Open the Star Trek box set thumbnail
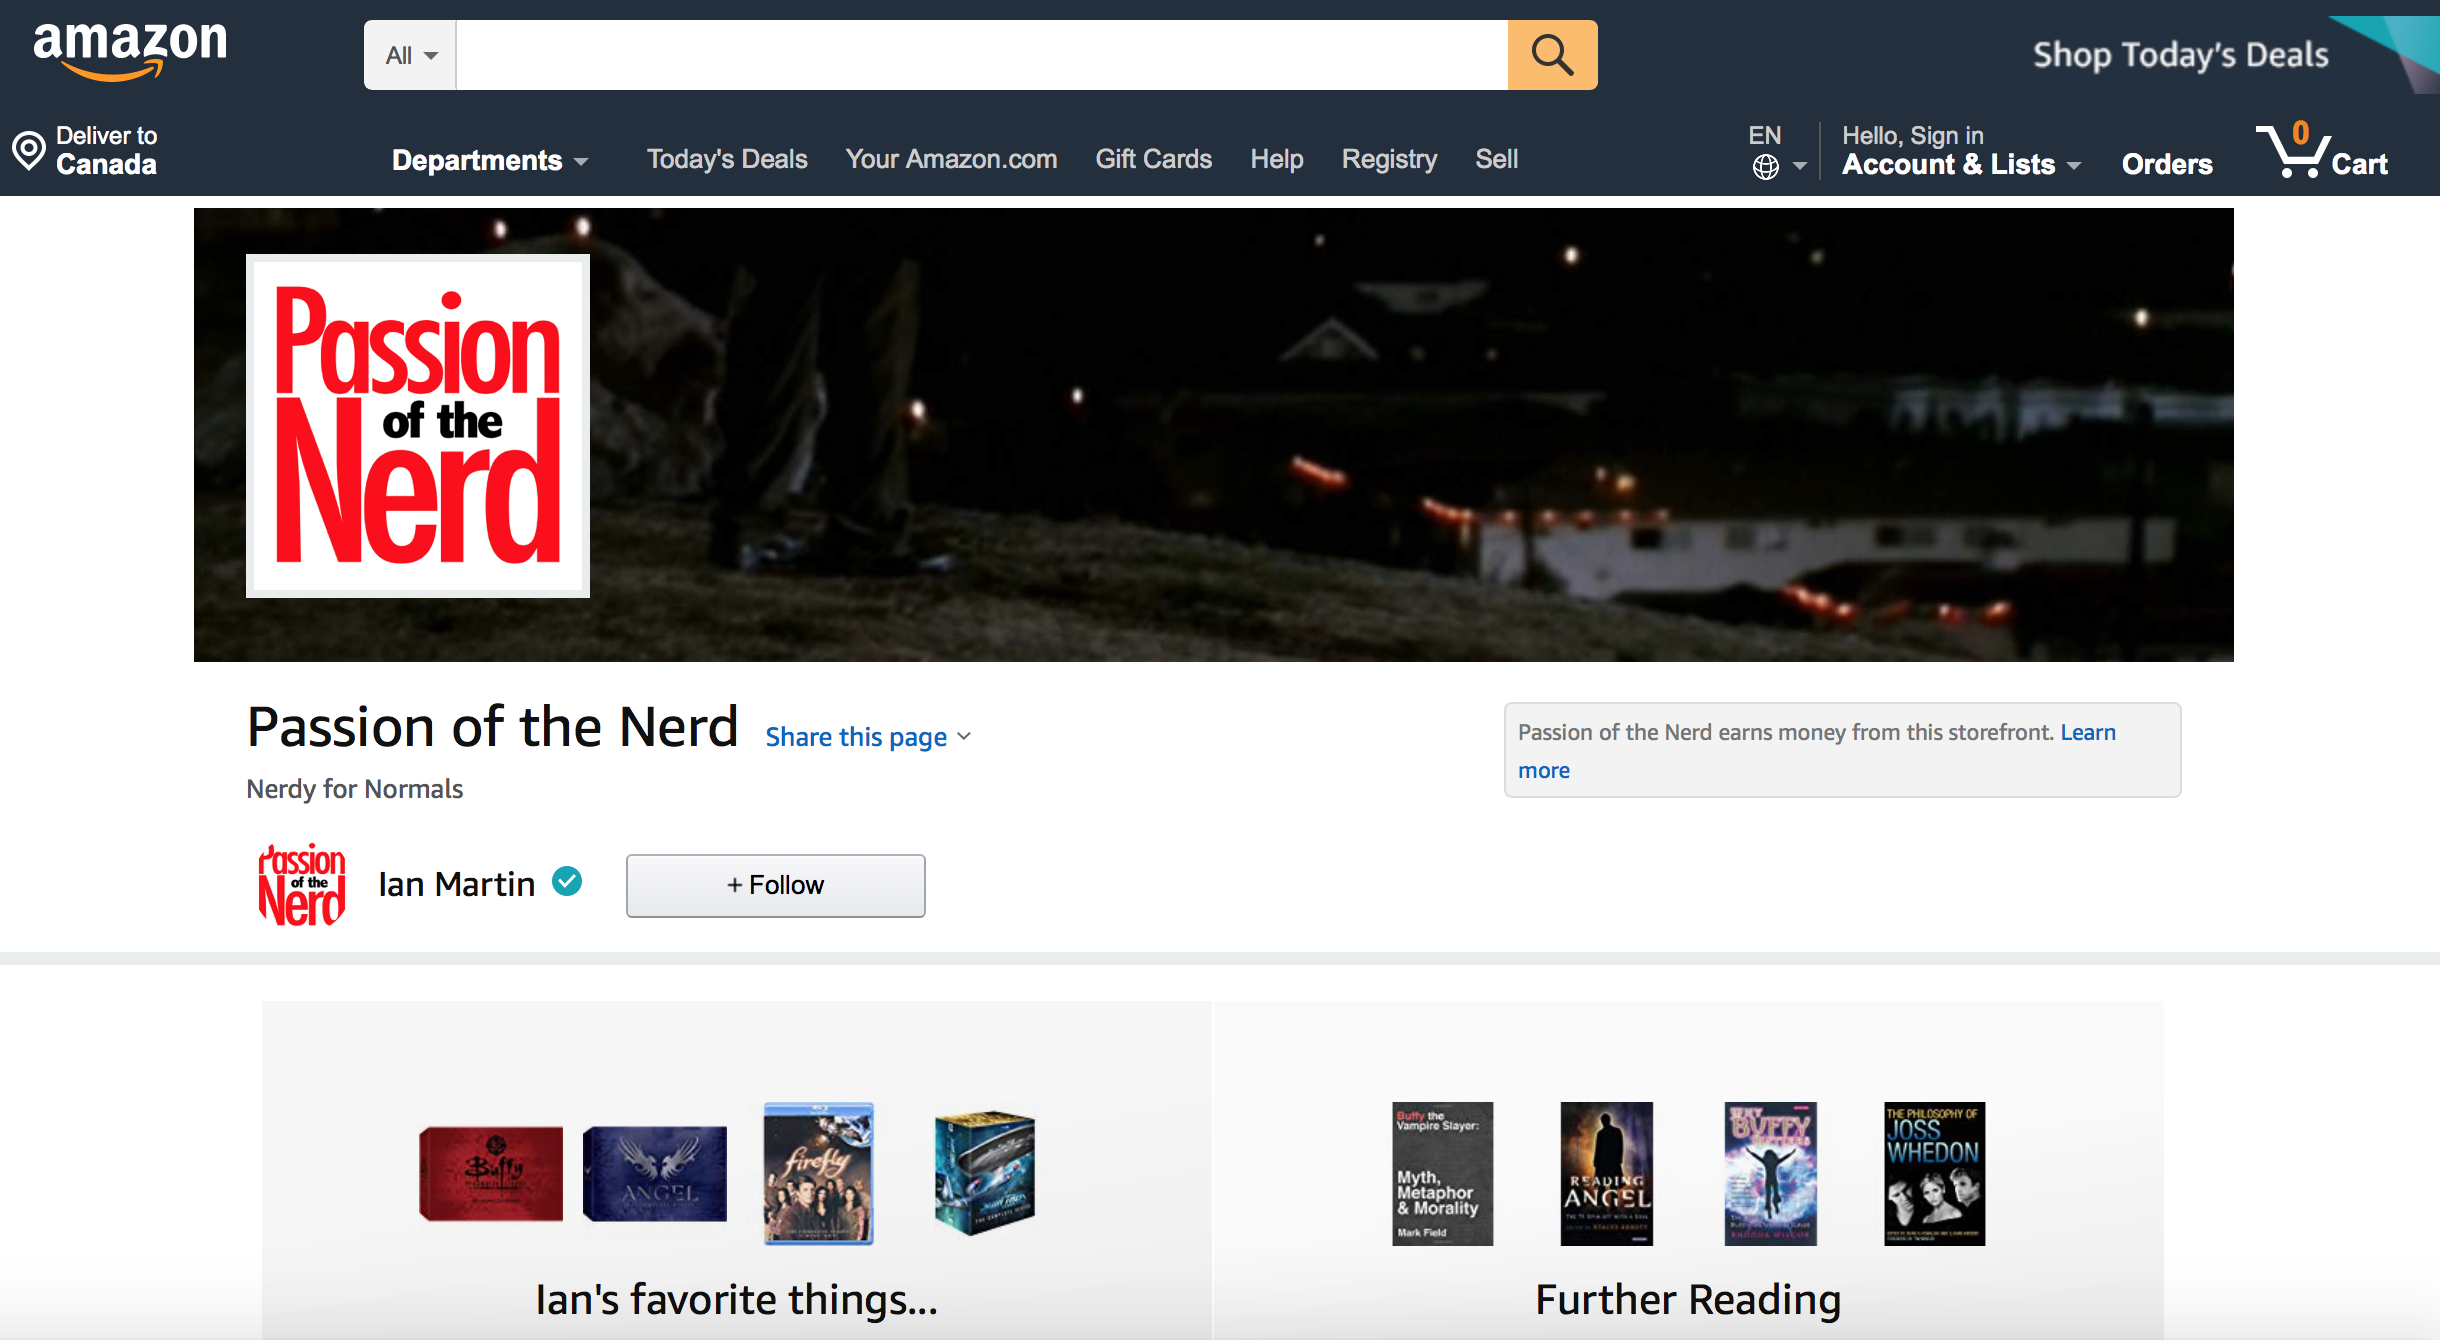 pyautogui.click(x=984, y=1174)
